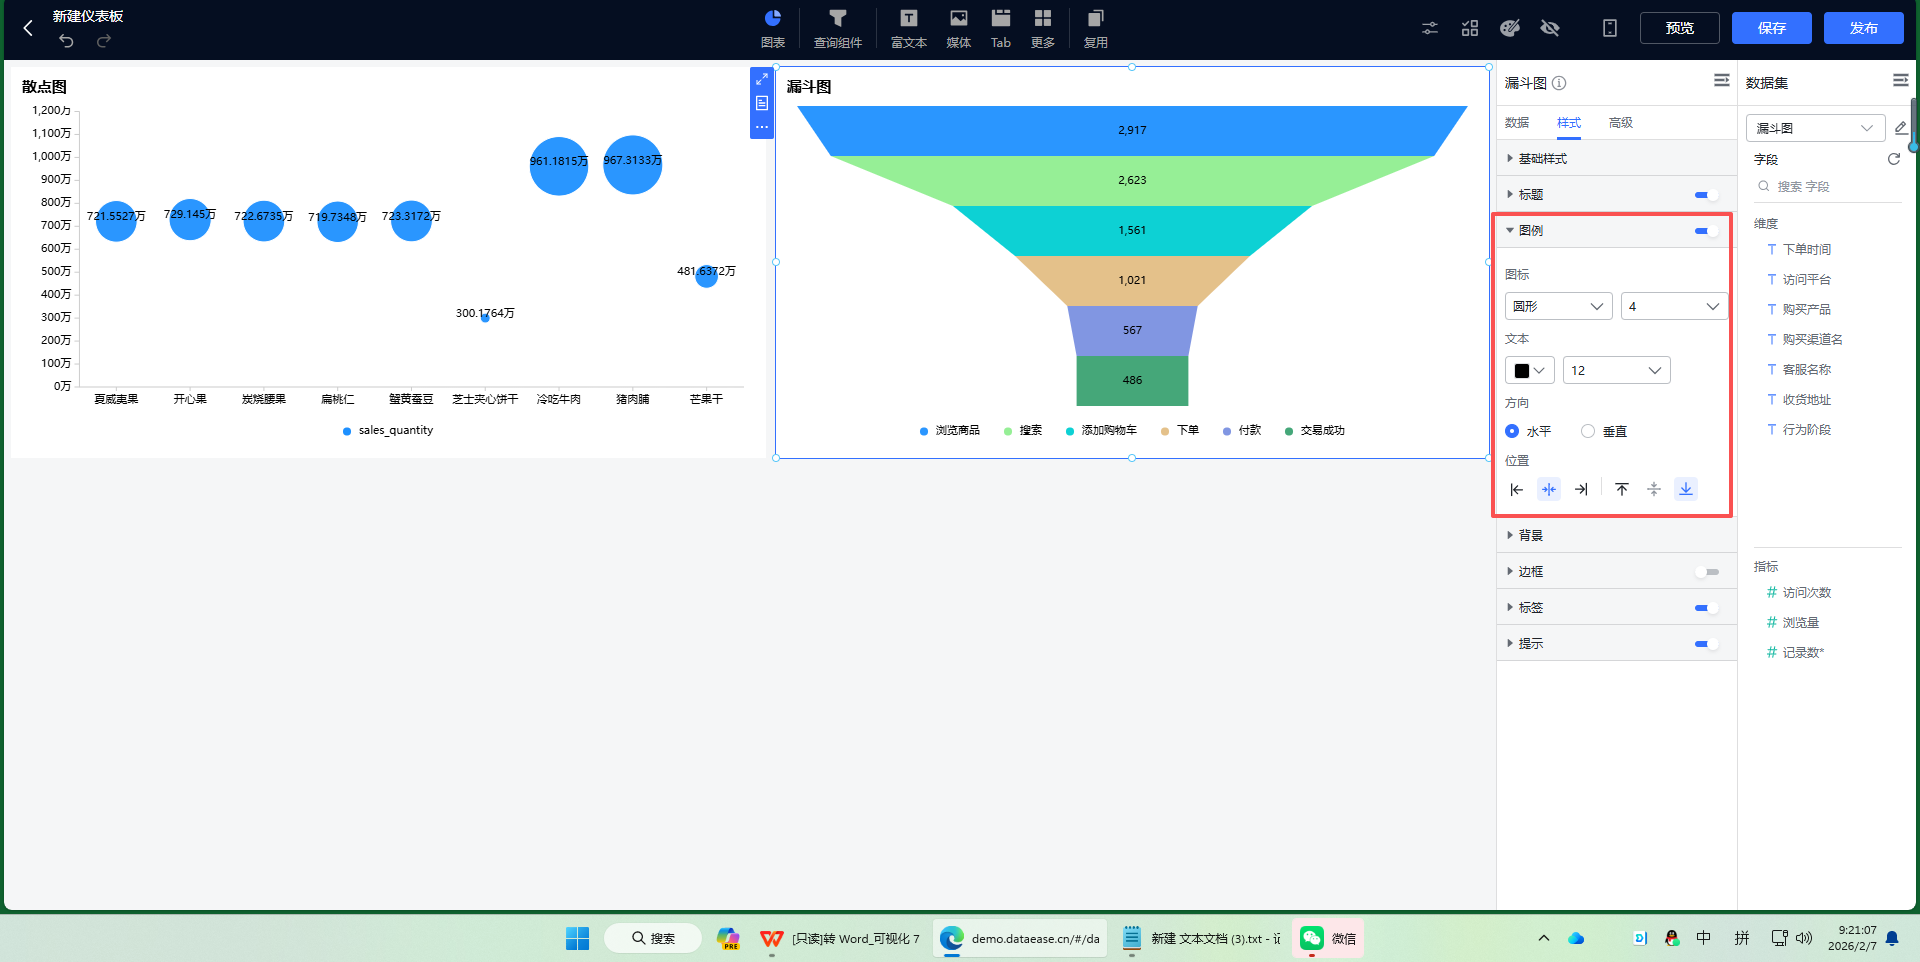The image size is (1920, 962).
Task: Select 水平 horizontal direction radio
Action: [x=1512, y=431]
